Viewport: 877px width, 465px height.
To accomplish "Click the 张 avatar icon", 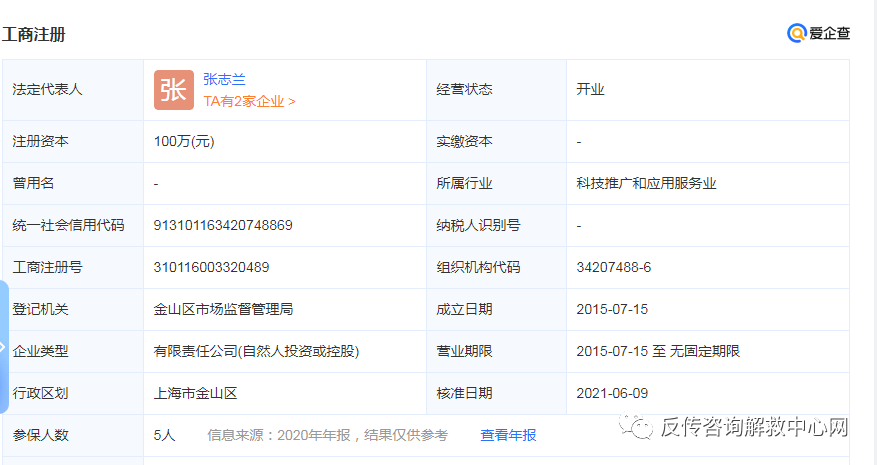I will click(x=174, y=90).
